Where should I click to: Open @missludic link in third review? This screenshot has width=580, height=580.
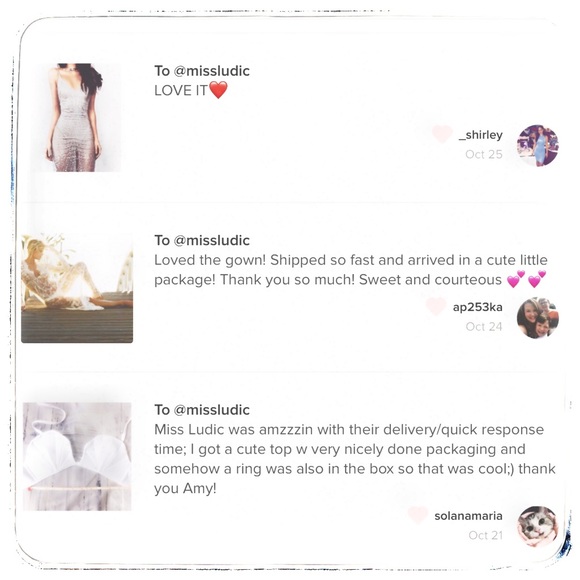[212, 409]
